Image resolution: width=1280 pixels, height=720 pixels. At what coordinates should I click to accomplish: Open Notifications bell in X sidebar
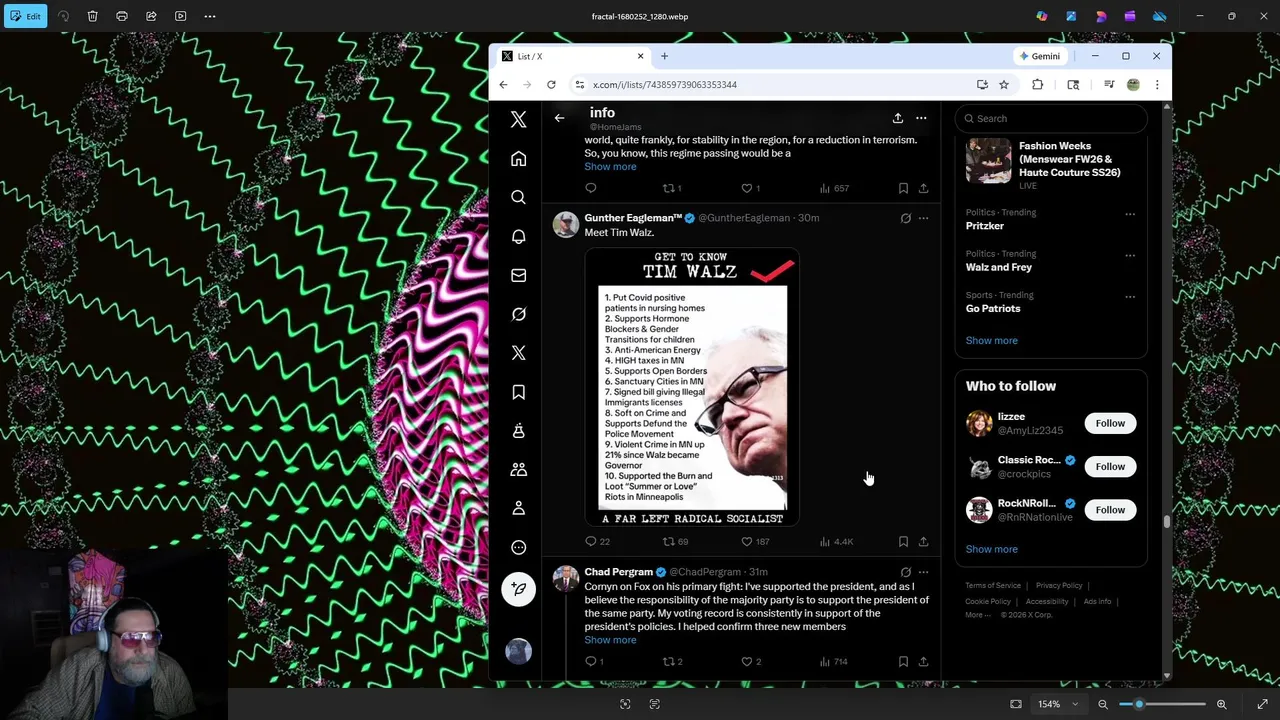tap(518, 237)
